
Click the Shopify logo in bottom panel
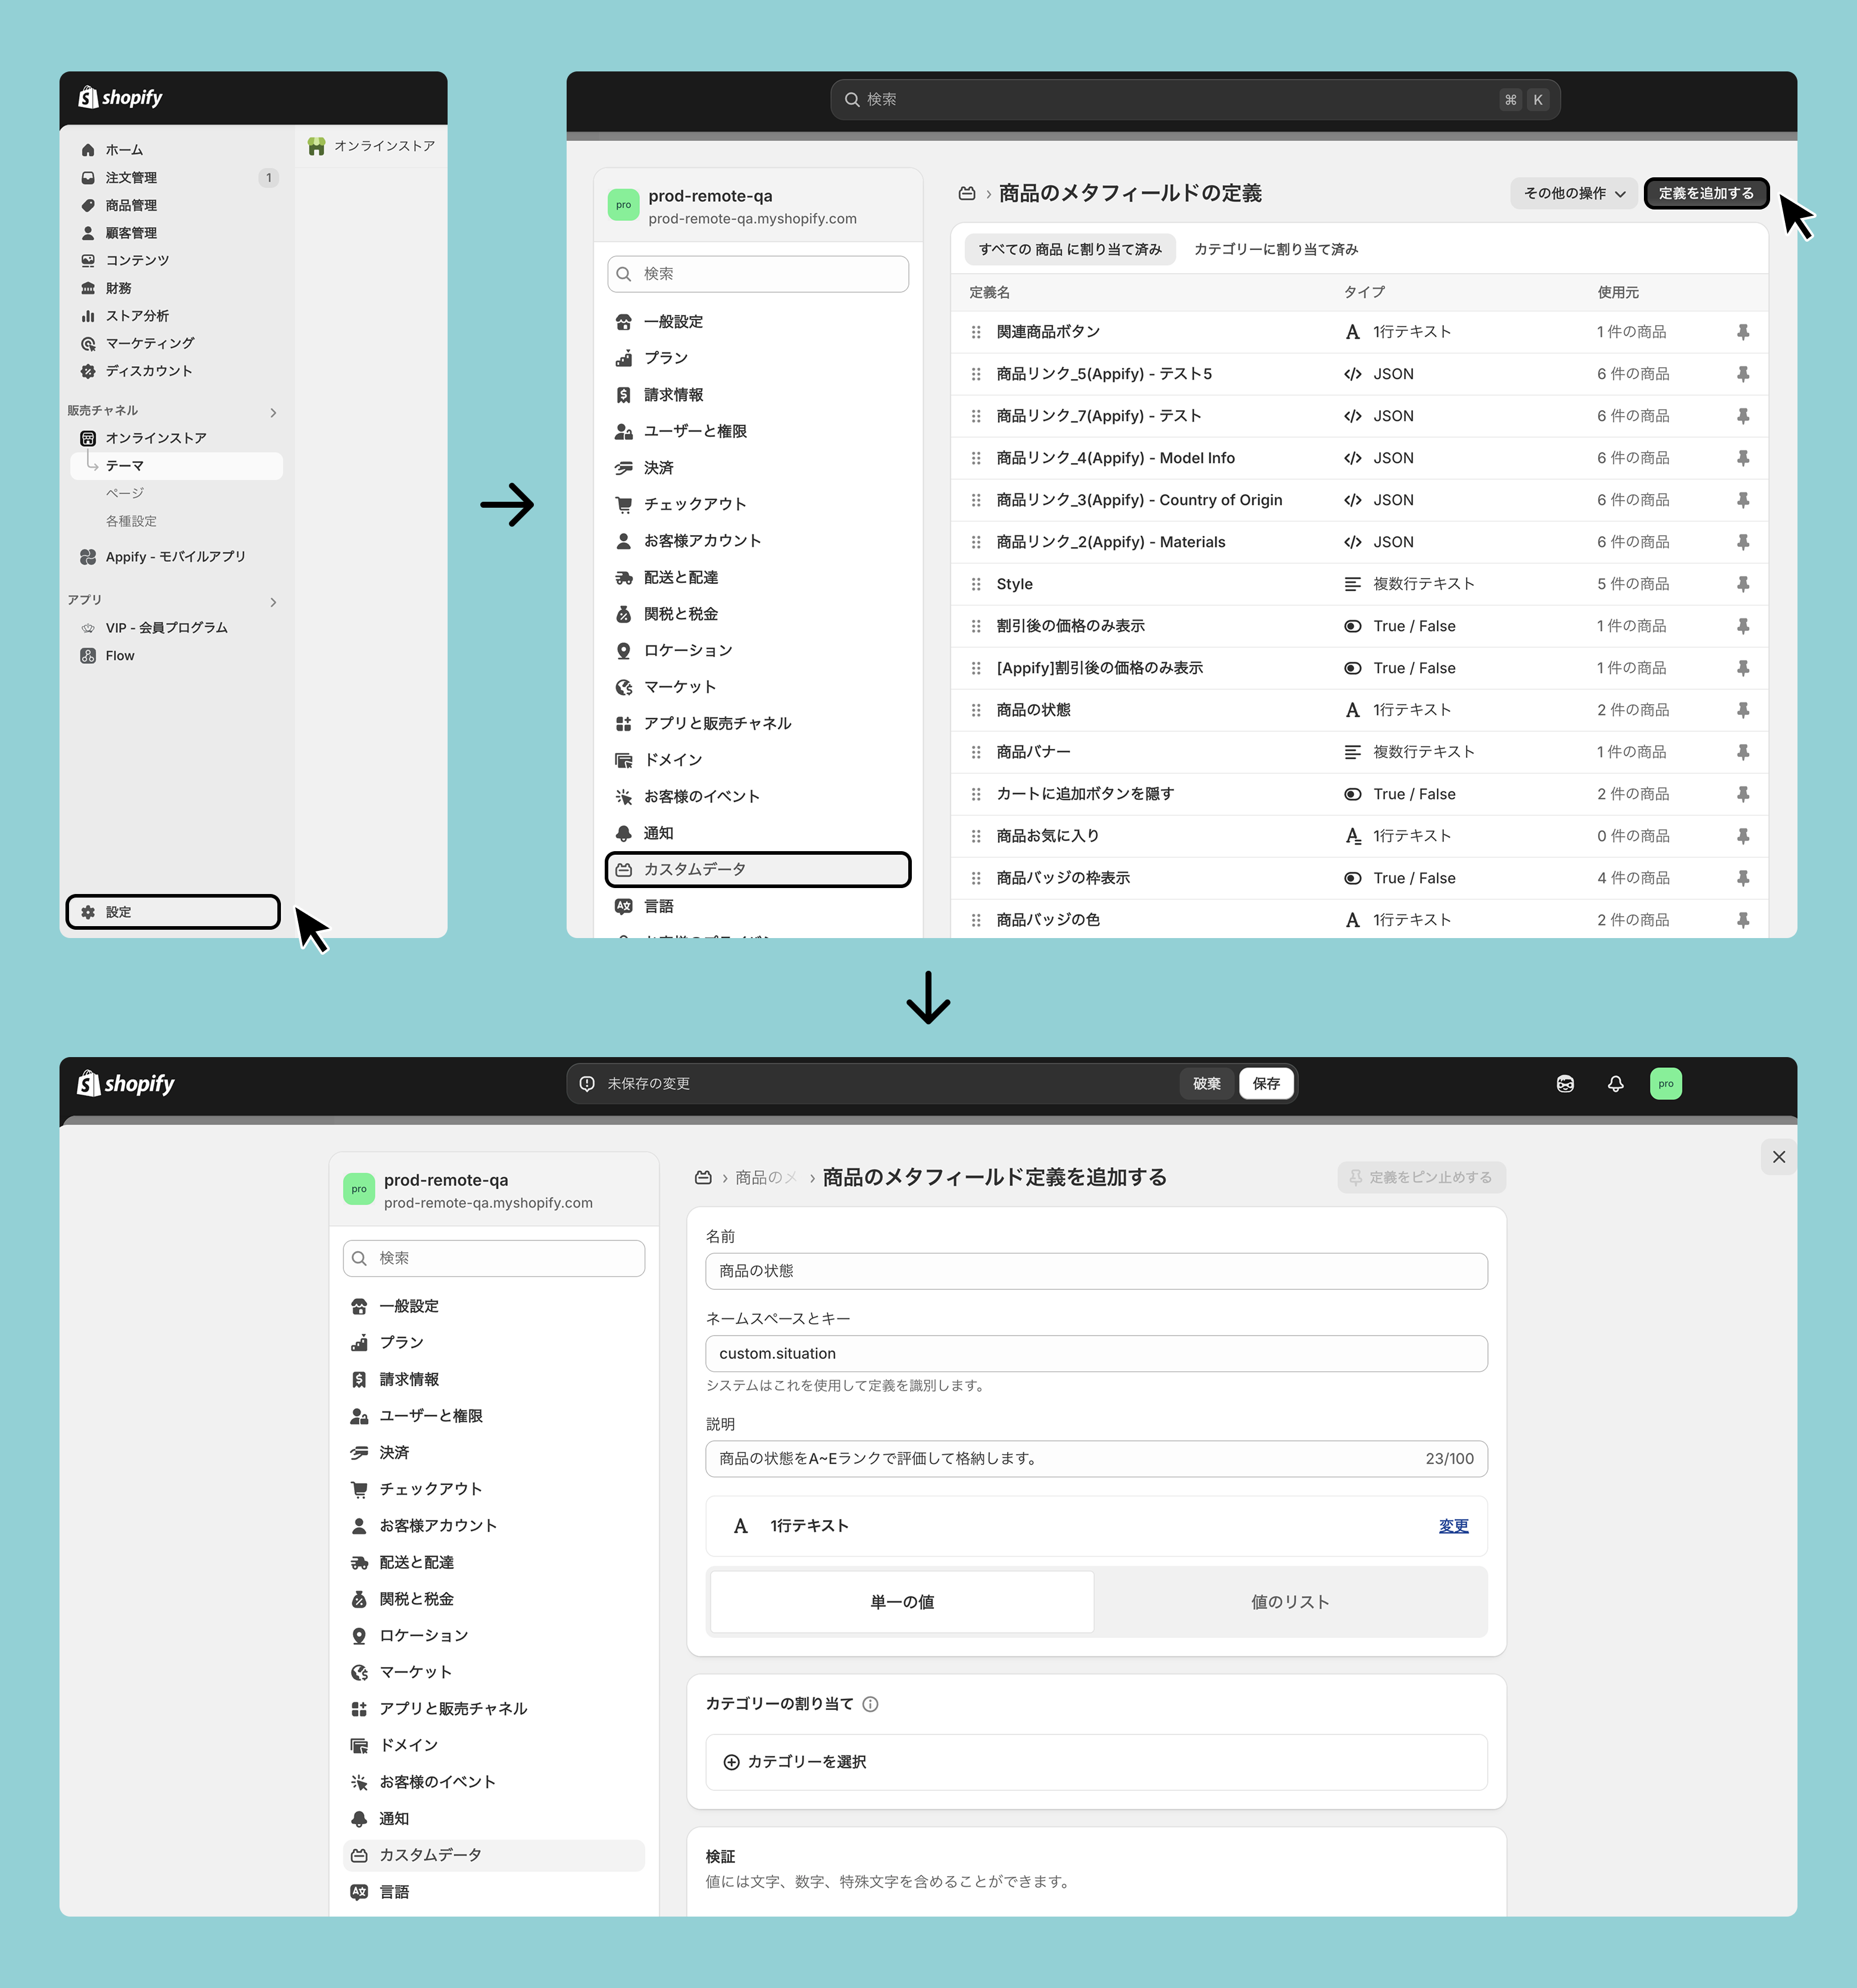pyautogui.click(x=126, y=1083)
